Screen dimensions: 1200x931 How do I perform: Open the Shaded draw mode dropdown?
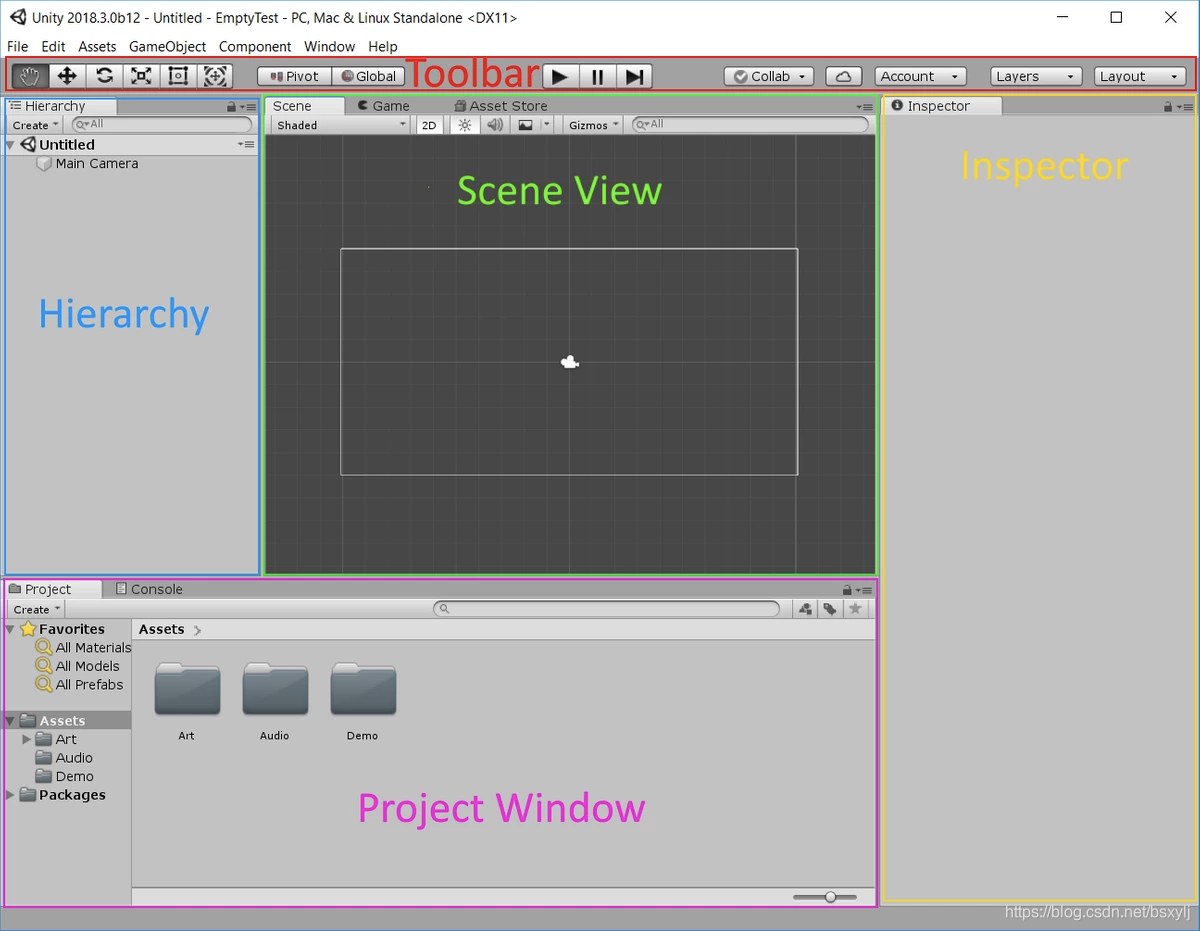pos(340,125)
